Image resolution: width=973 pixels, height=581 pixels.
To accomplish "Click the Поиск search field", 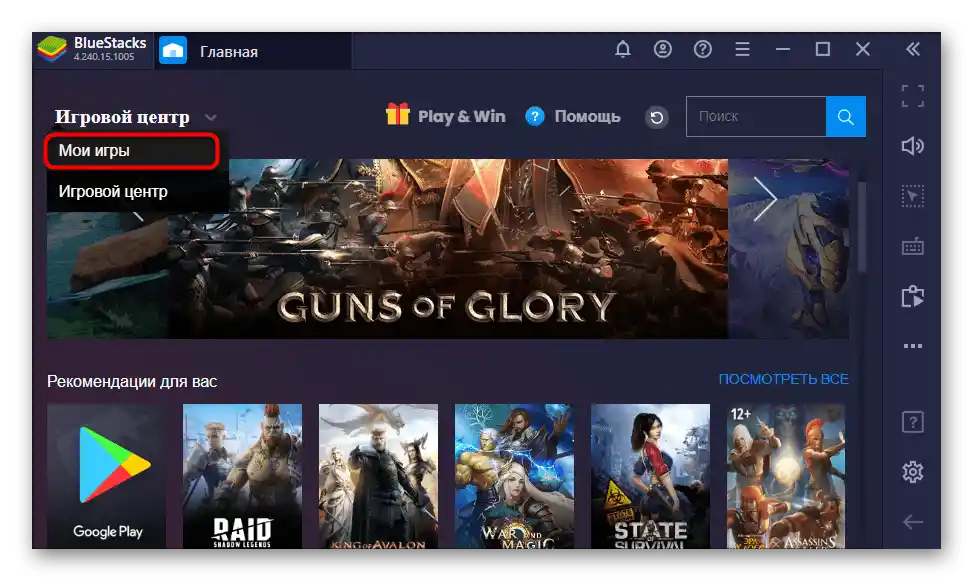I will [756, 117].
